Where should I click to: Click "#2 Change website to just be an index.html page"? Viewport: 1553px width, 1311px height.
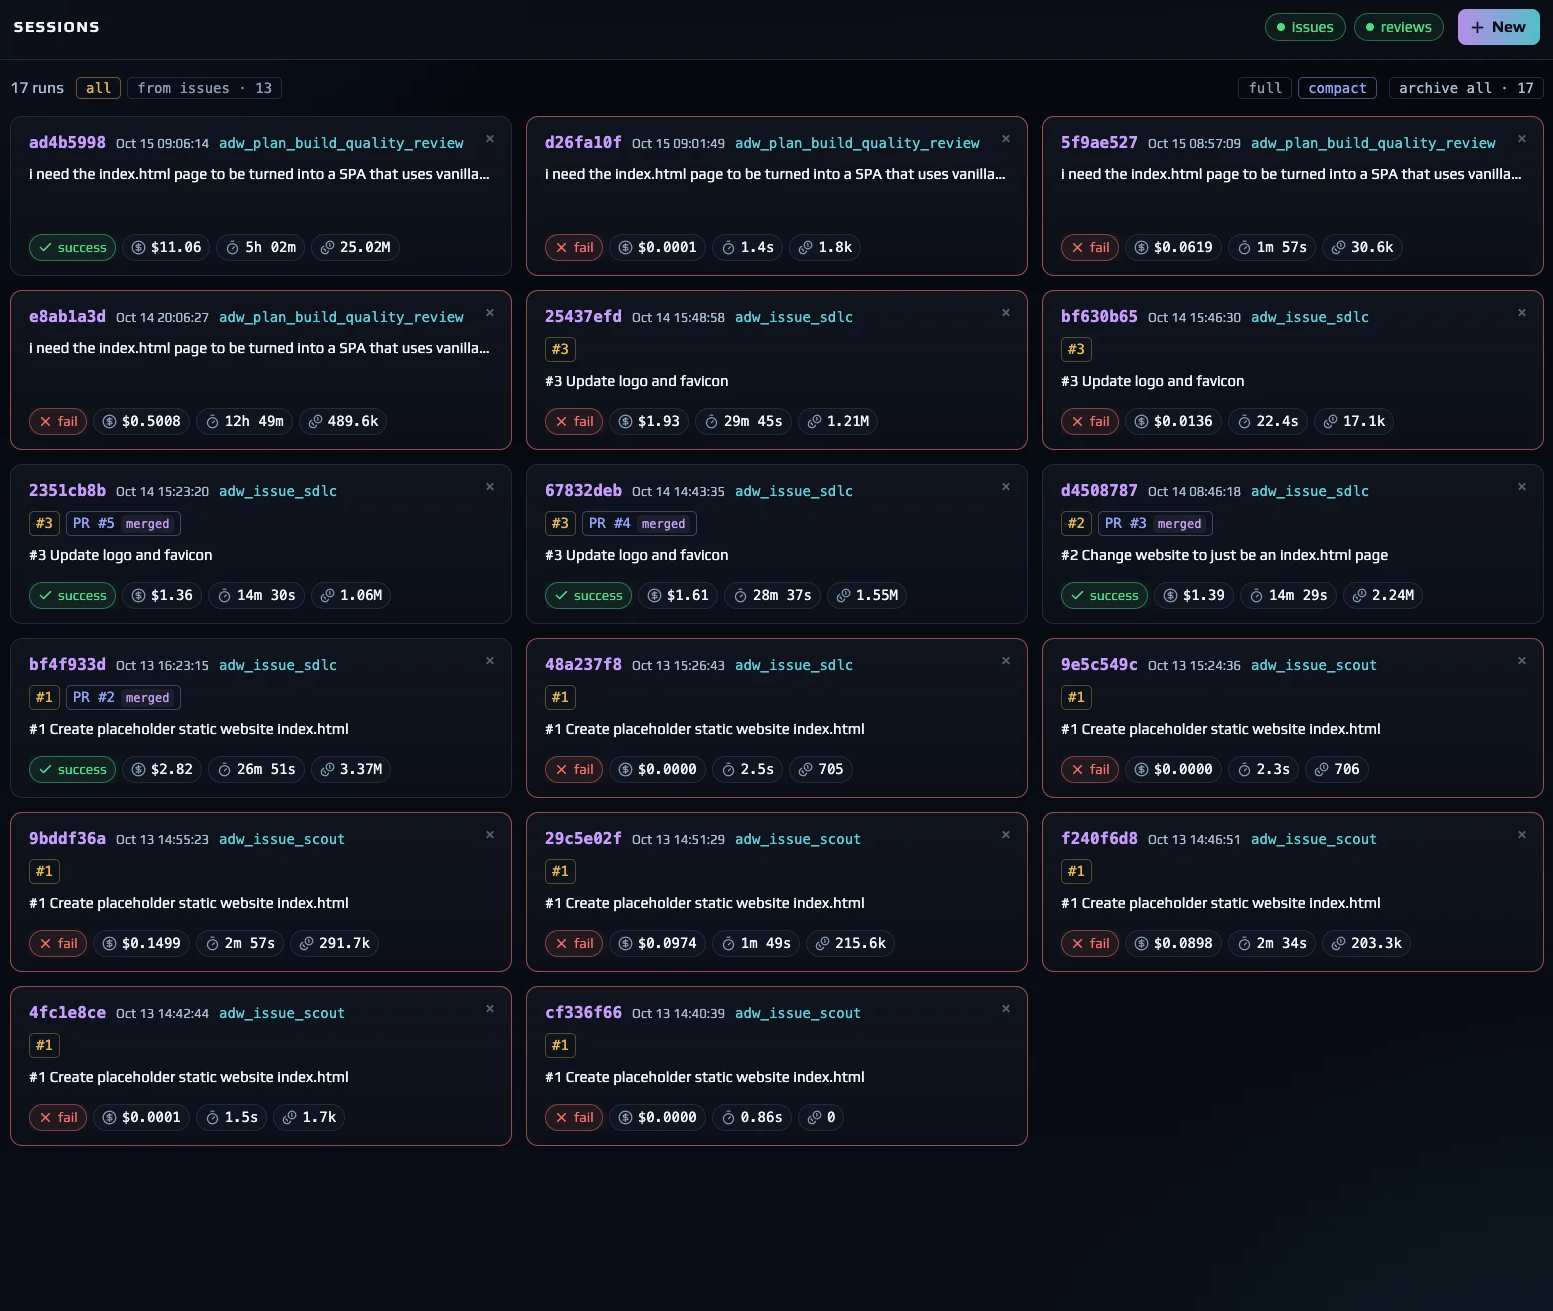1224,555
